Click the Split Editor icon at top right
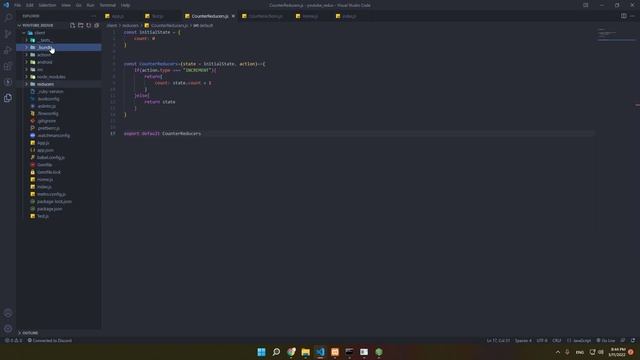The height and width of the screenshot is (360, 640). [x=624, y=16]
